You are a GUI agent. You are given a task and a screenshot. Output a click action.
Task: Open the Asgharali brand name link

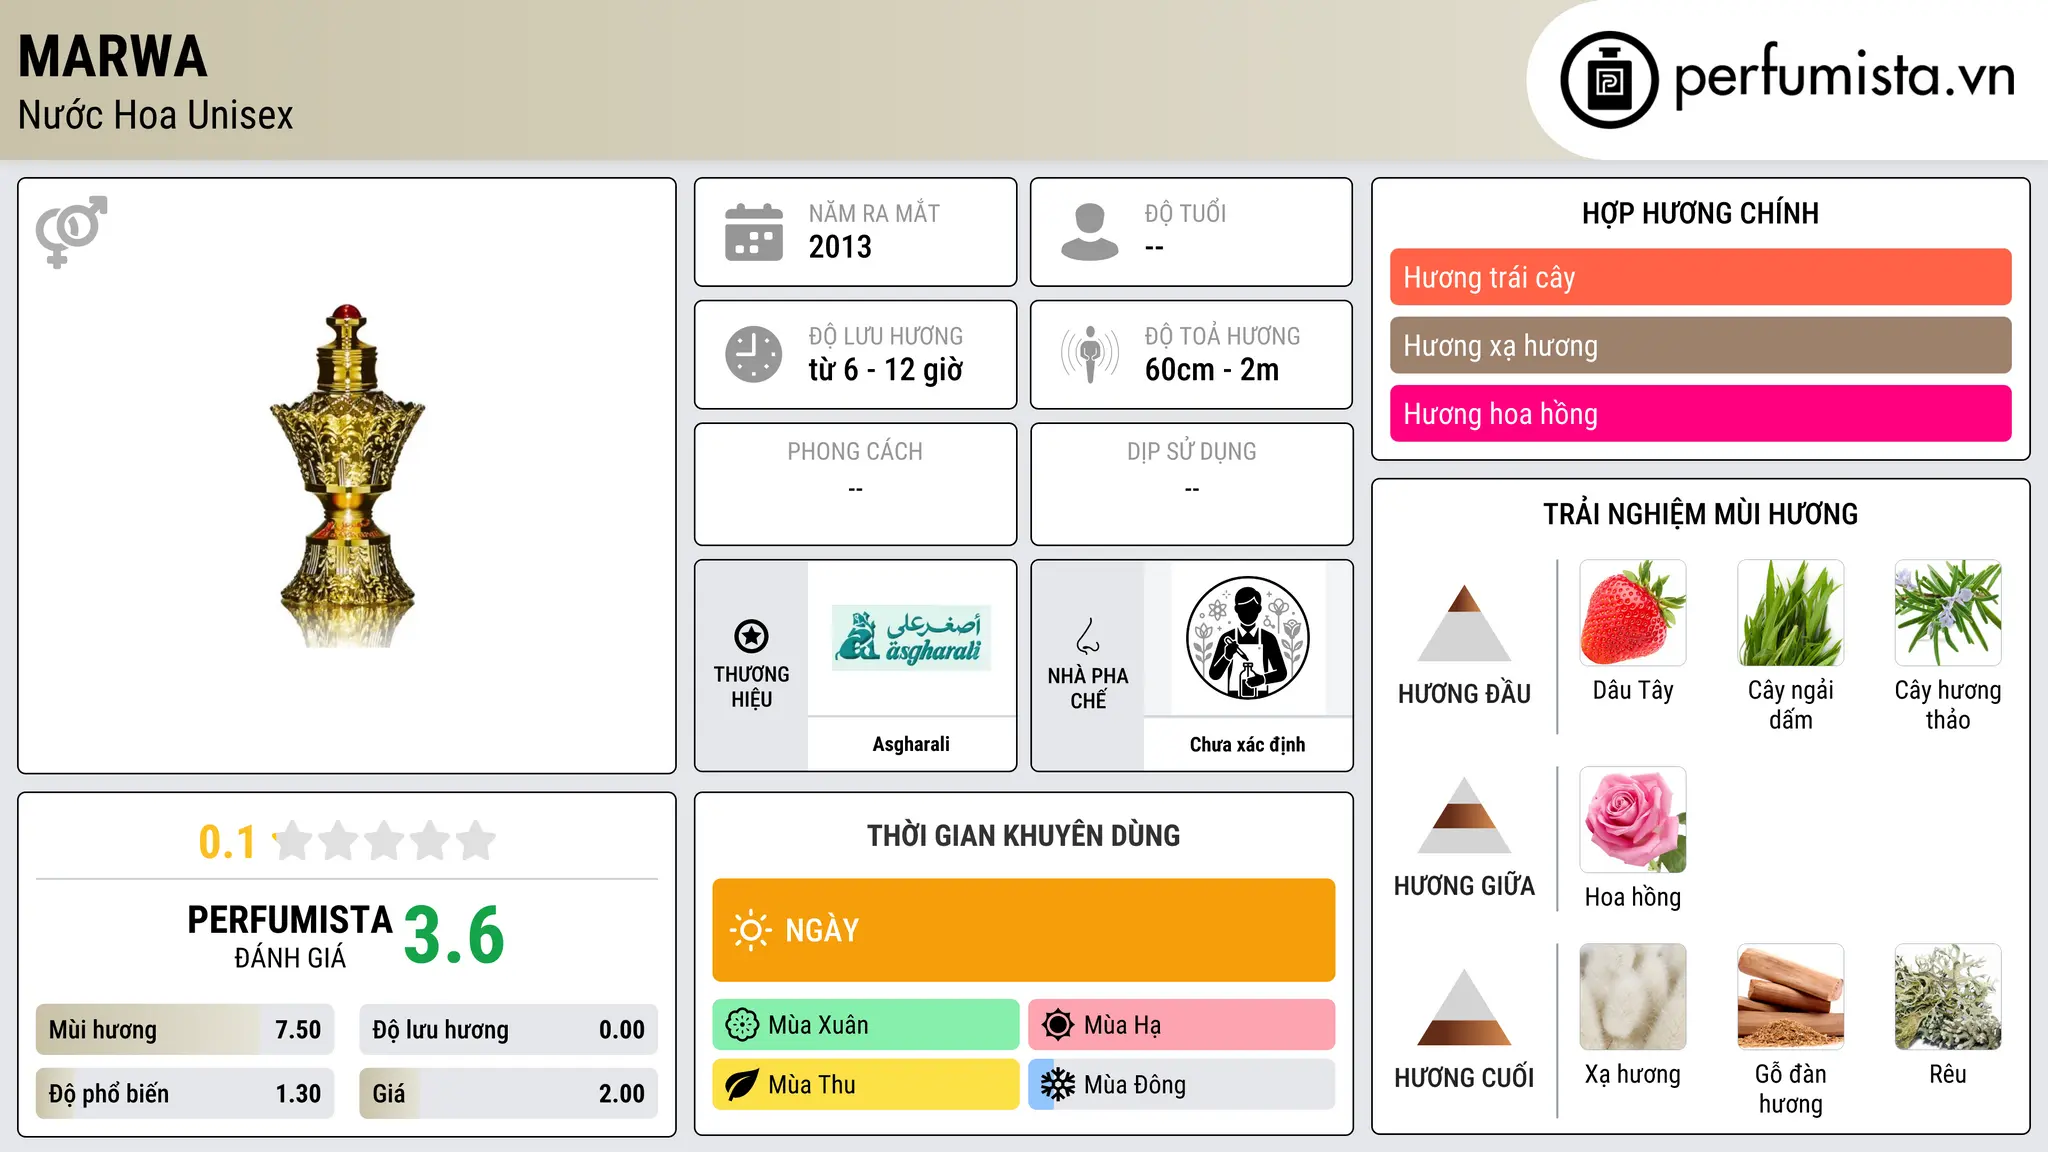(x=911, y=744)
